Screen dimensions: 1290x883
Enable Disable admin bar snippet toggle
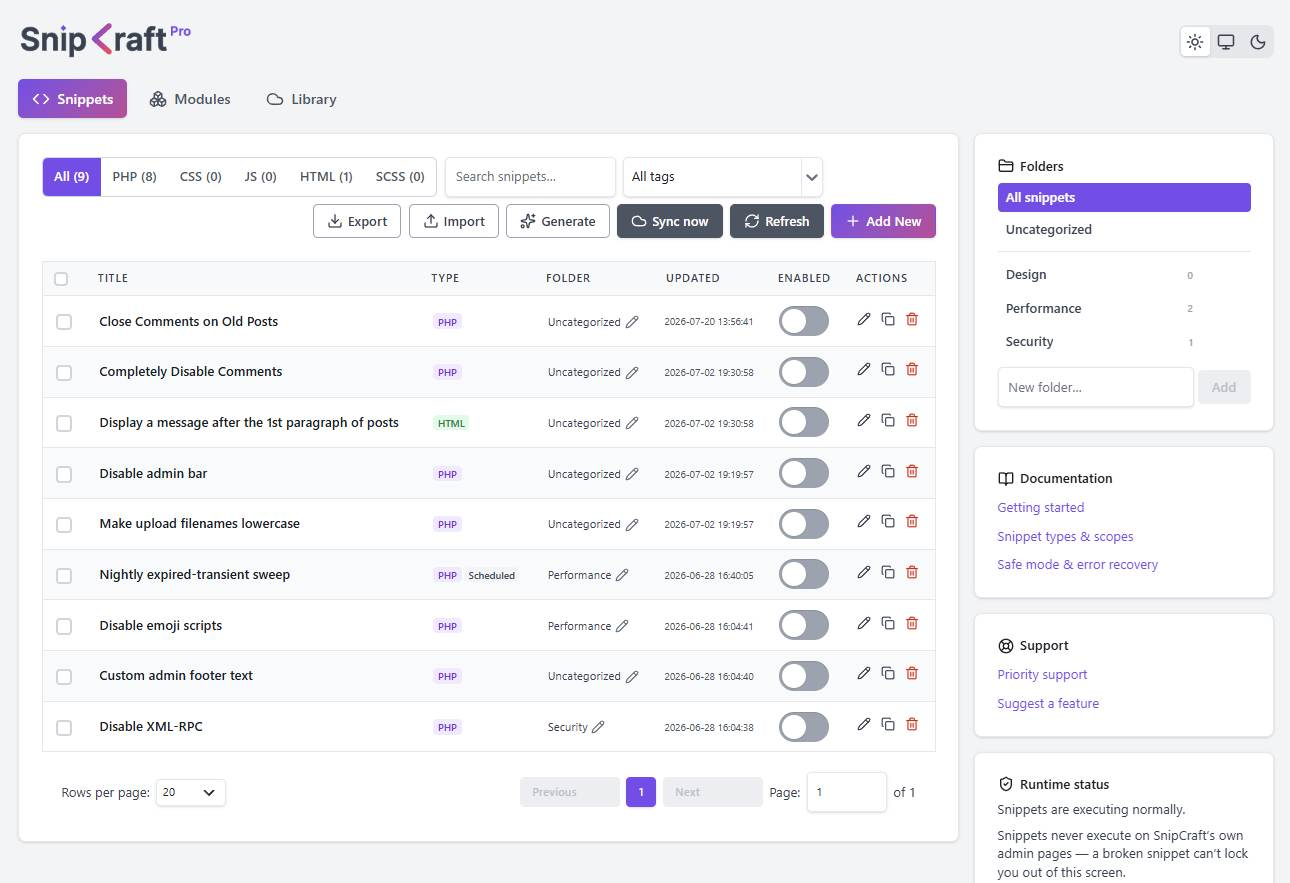(804, 473)
